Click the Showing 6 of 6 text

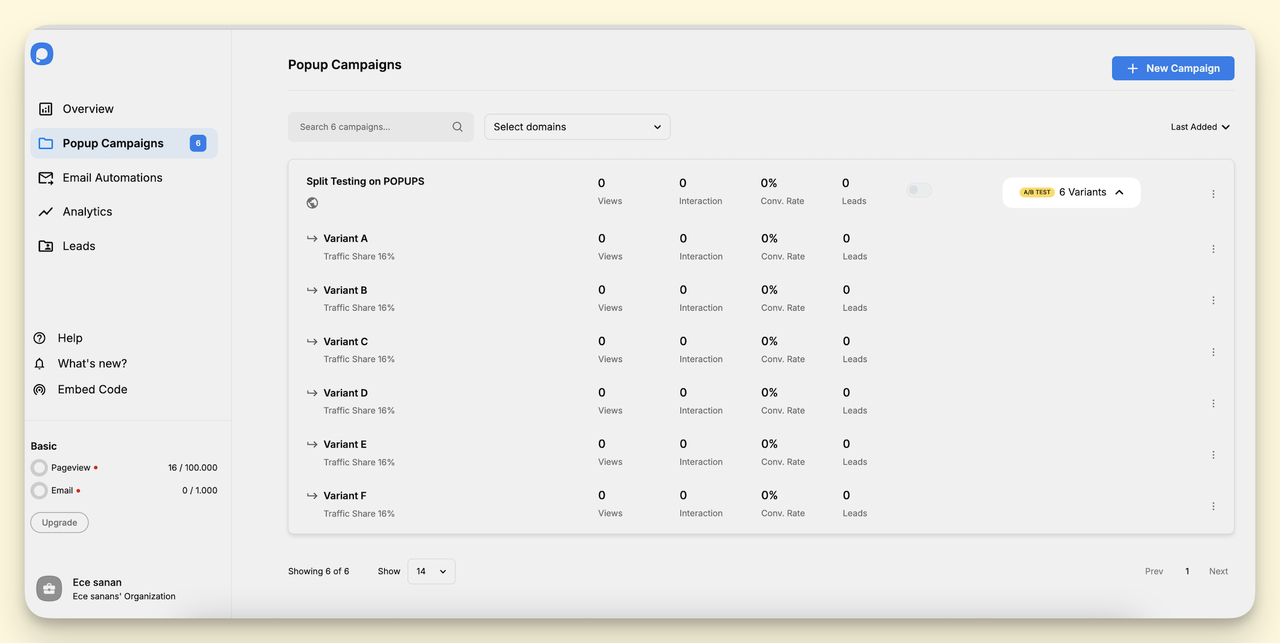click(x=319, y=572)
